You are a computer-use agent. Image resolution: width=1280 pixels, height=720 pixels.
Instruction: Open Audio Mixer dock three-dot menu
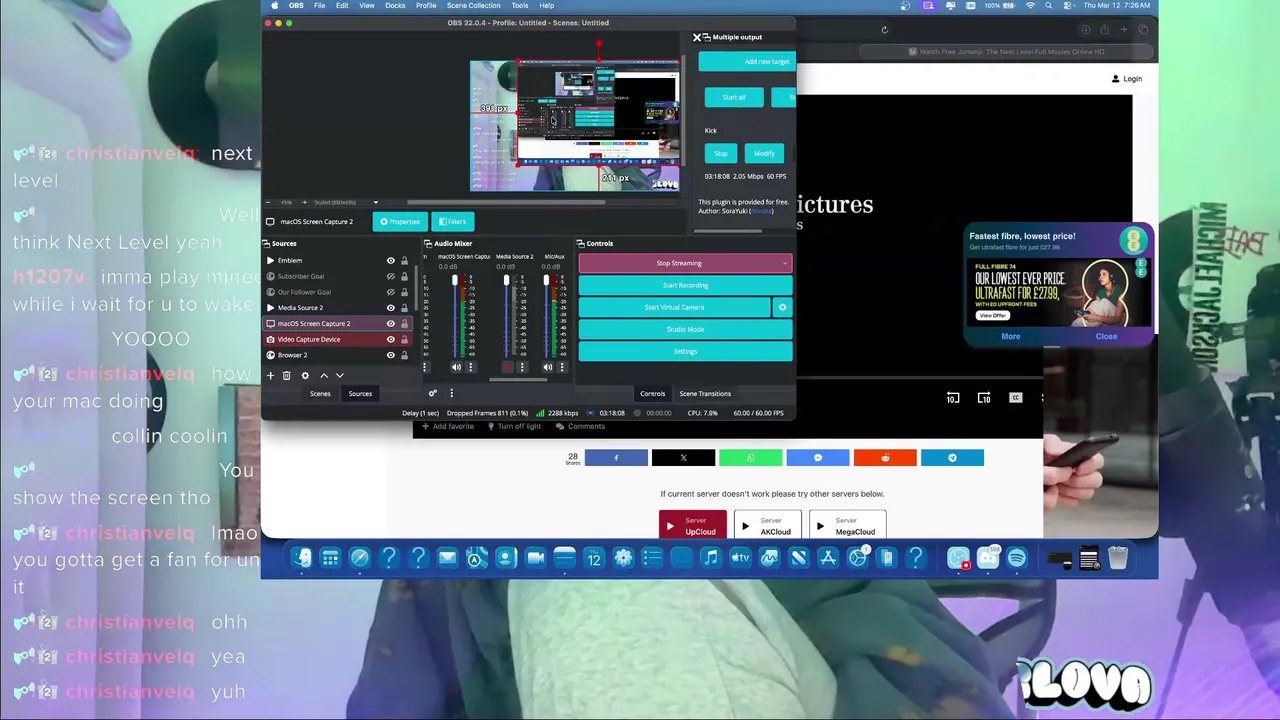coord(451,393)
